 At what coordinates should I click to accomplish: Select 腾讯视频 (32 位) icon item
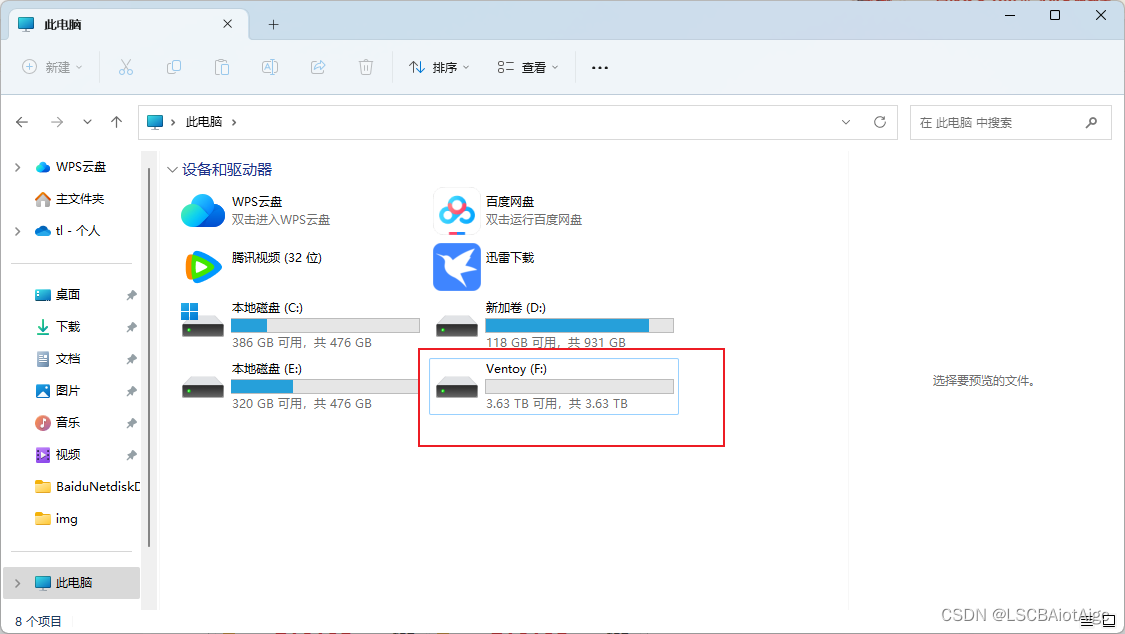click(x=203, y=267)
